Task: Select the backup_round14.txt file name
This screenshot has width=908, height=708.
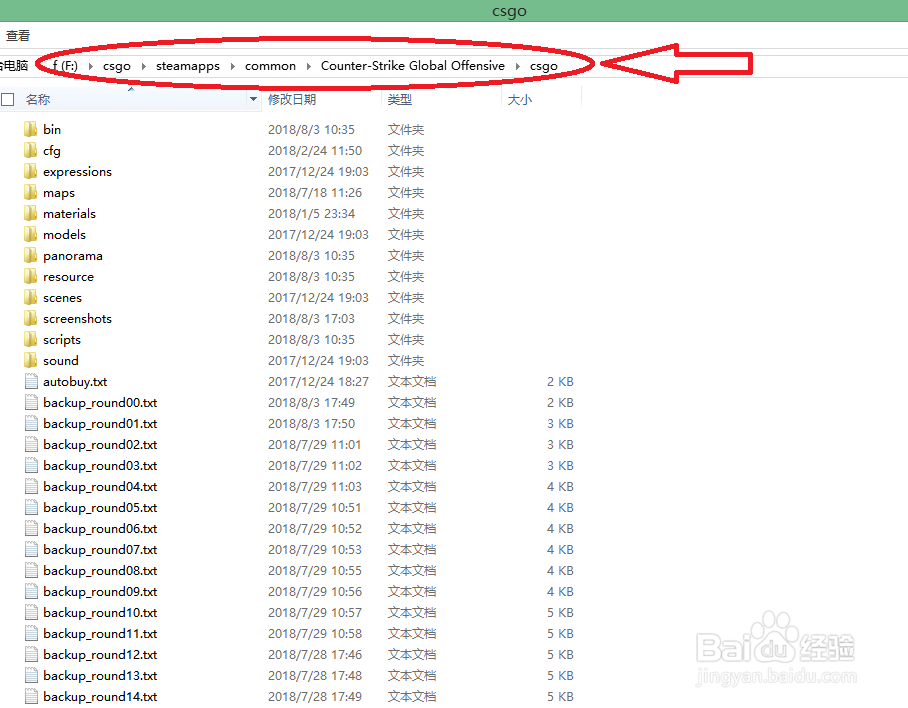Action: [100, 696]
